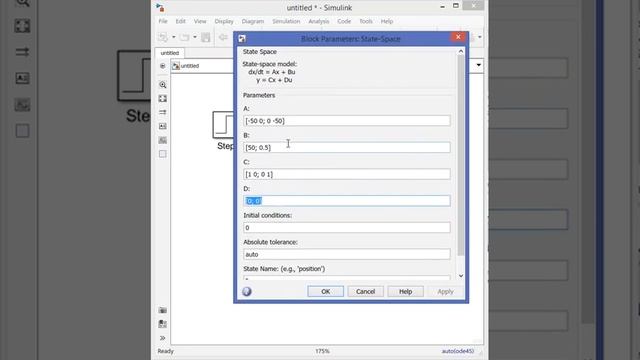
Task: Click the dialog scrollbar up arrow
Action: pyautogui.click(x=461, y=51)
